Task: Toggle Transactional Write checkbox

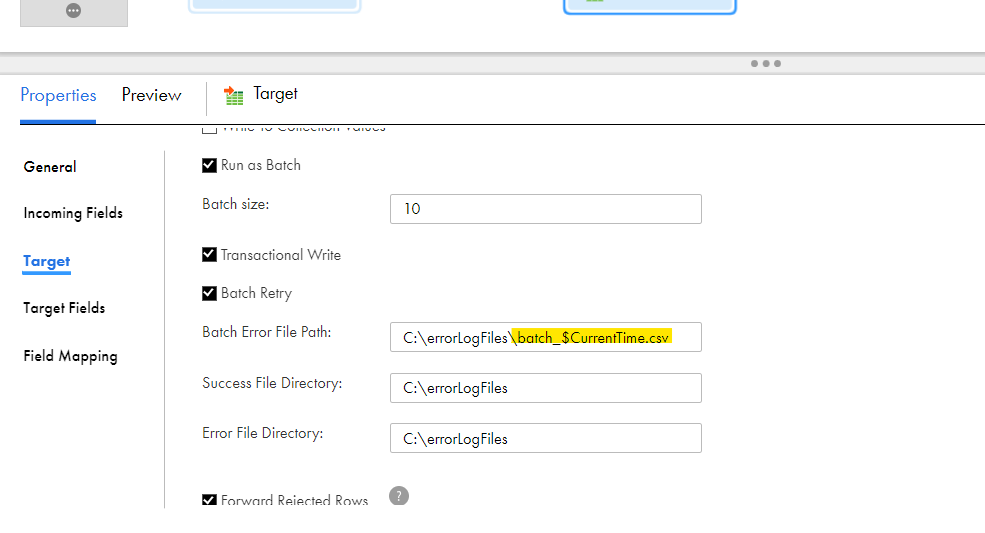Action: click(209, 255)
